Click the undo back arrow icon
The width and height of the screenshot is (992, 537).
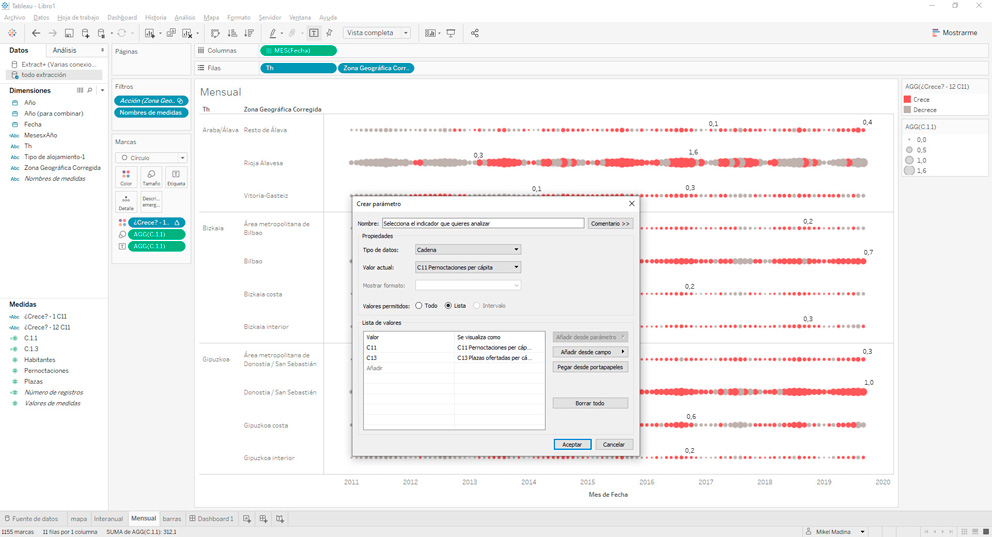pyautogui.click(x=36, y=33)
